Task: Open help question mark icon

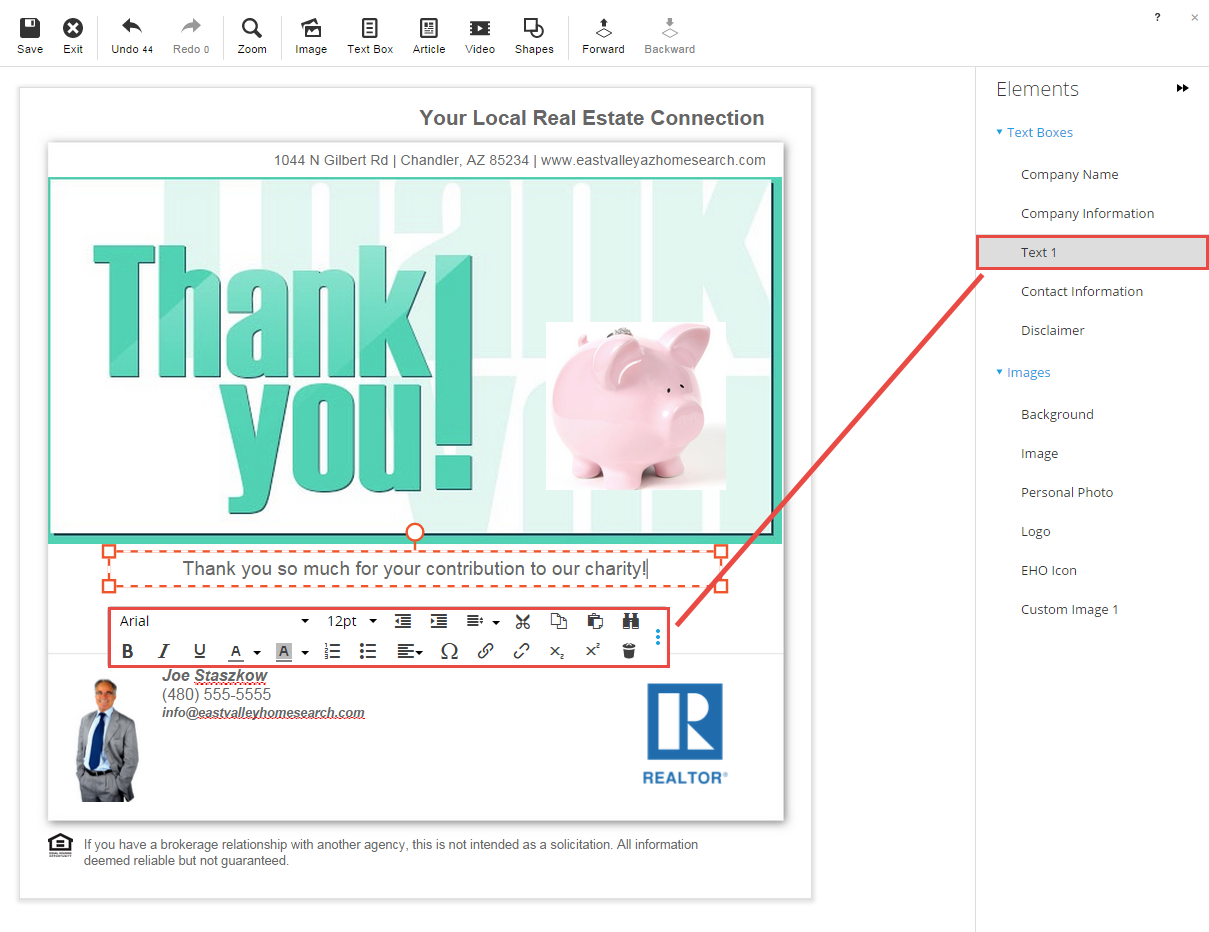Action: pyautogui.click(x=1158, y=17)
